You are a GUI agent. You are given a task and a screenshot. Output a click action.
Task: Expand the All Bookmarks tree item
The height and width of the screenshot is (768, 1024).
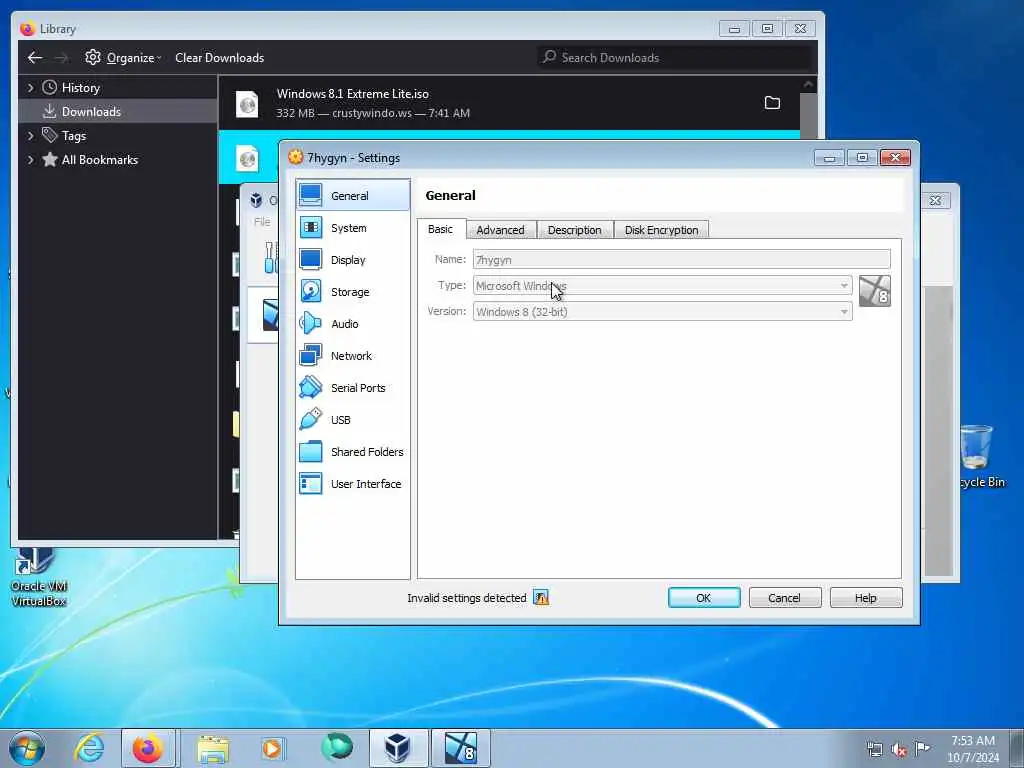pyautogui.click(x=30, y=159)
